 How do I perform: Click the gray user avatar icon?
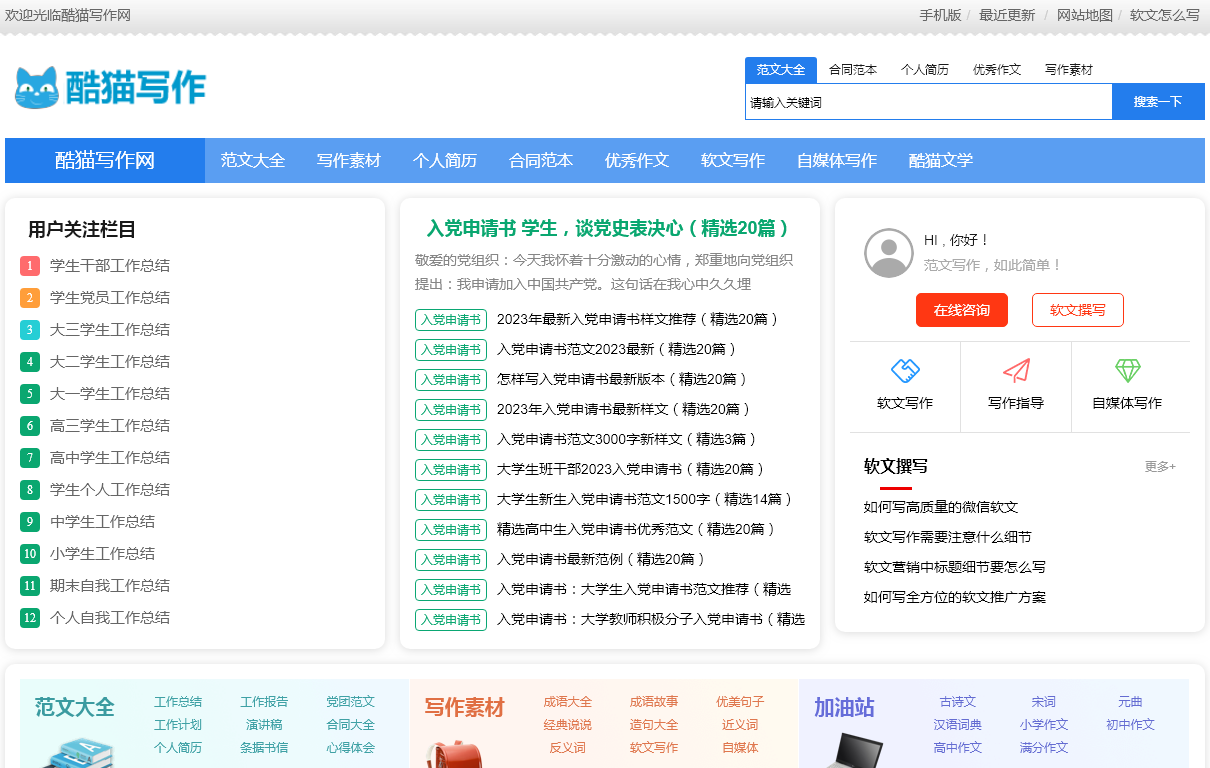(888, 253)
